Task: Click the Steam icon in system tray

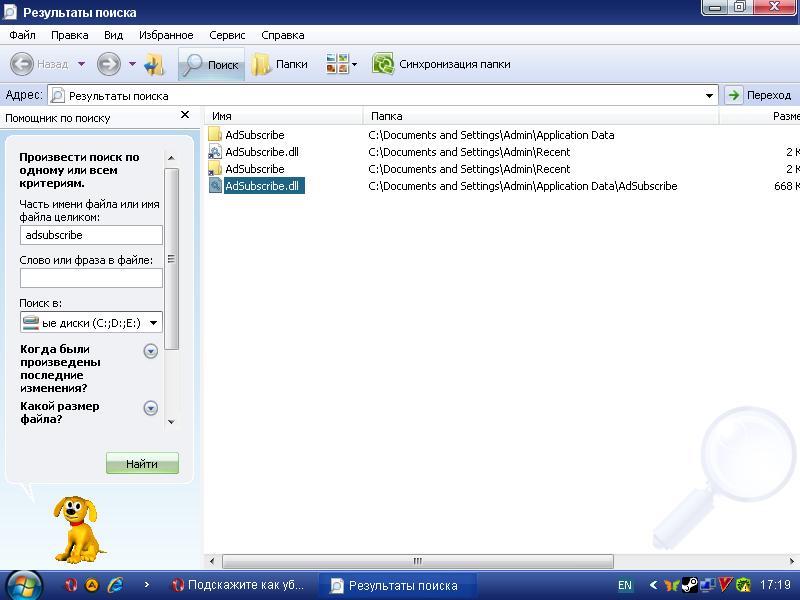Action: pyautogui.click(x=689, y=585)
